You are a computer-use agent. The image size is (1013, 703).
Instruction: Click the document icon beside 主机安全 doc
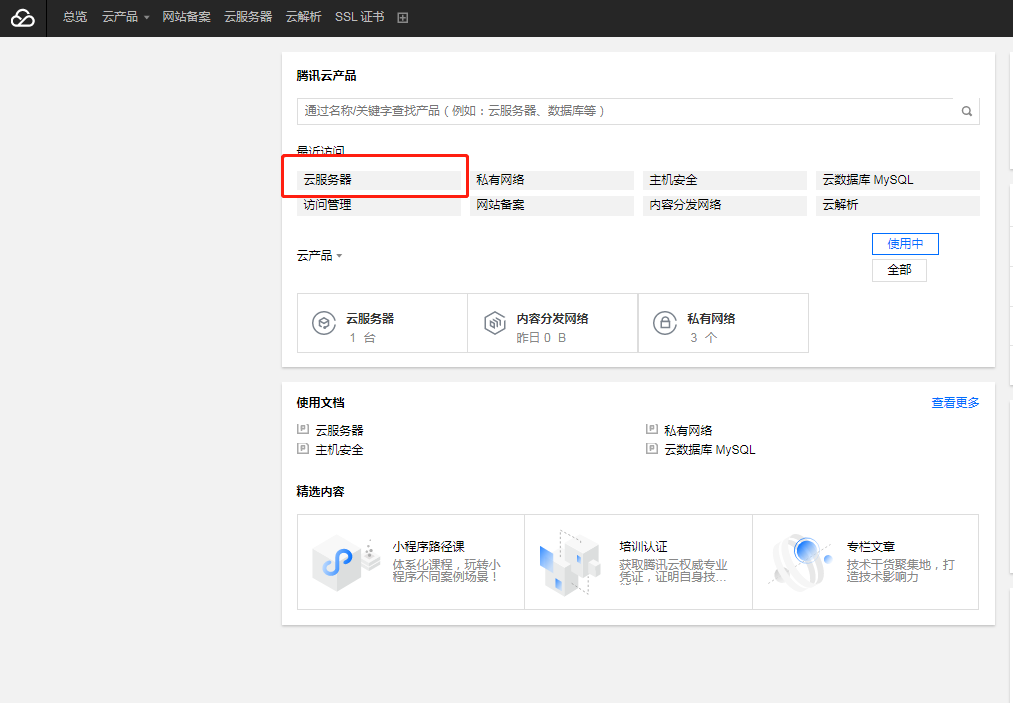point(302,448)
